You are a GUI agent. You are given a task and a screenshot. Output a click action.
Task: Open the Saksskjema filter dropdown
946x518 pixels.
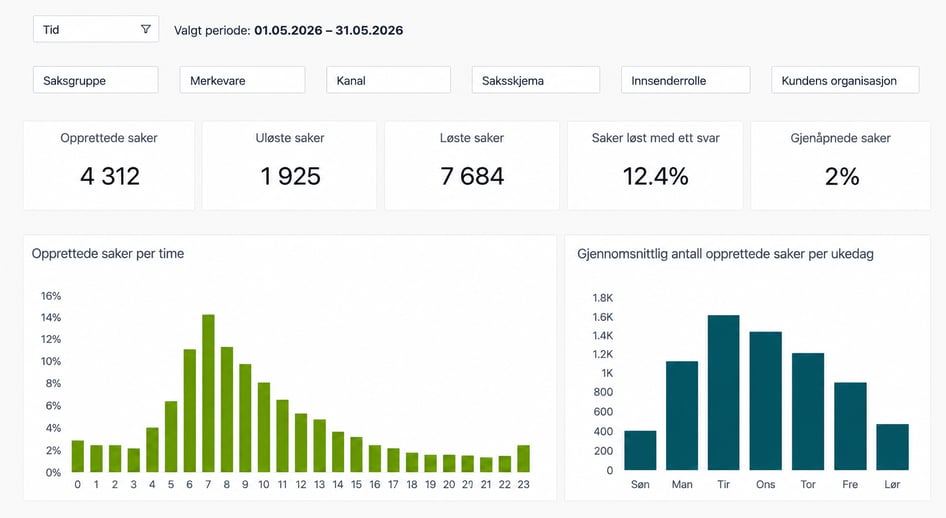pos(536,80)
